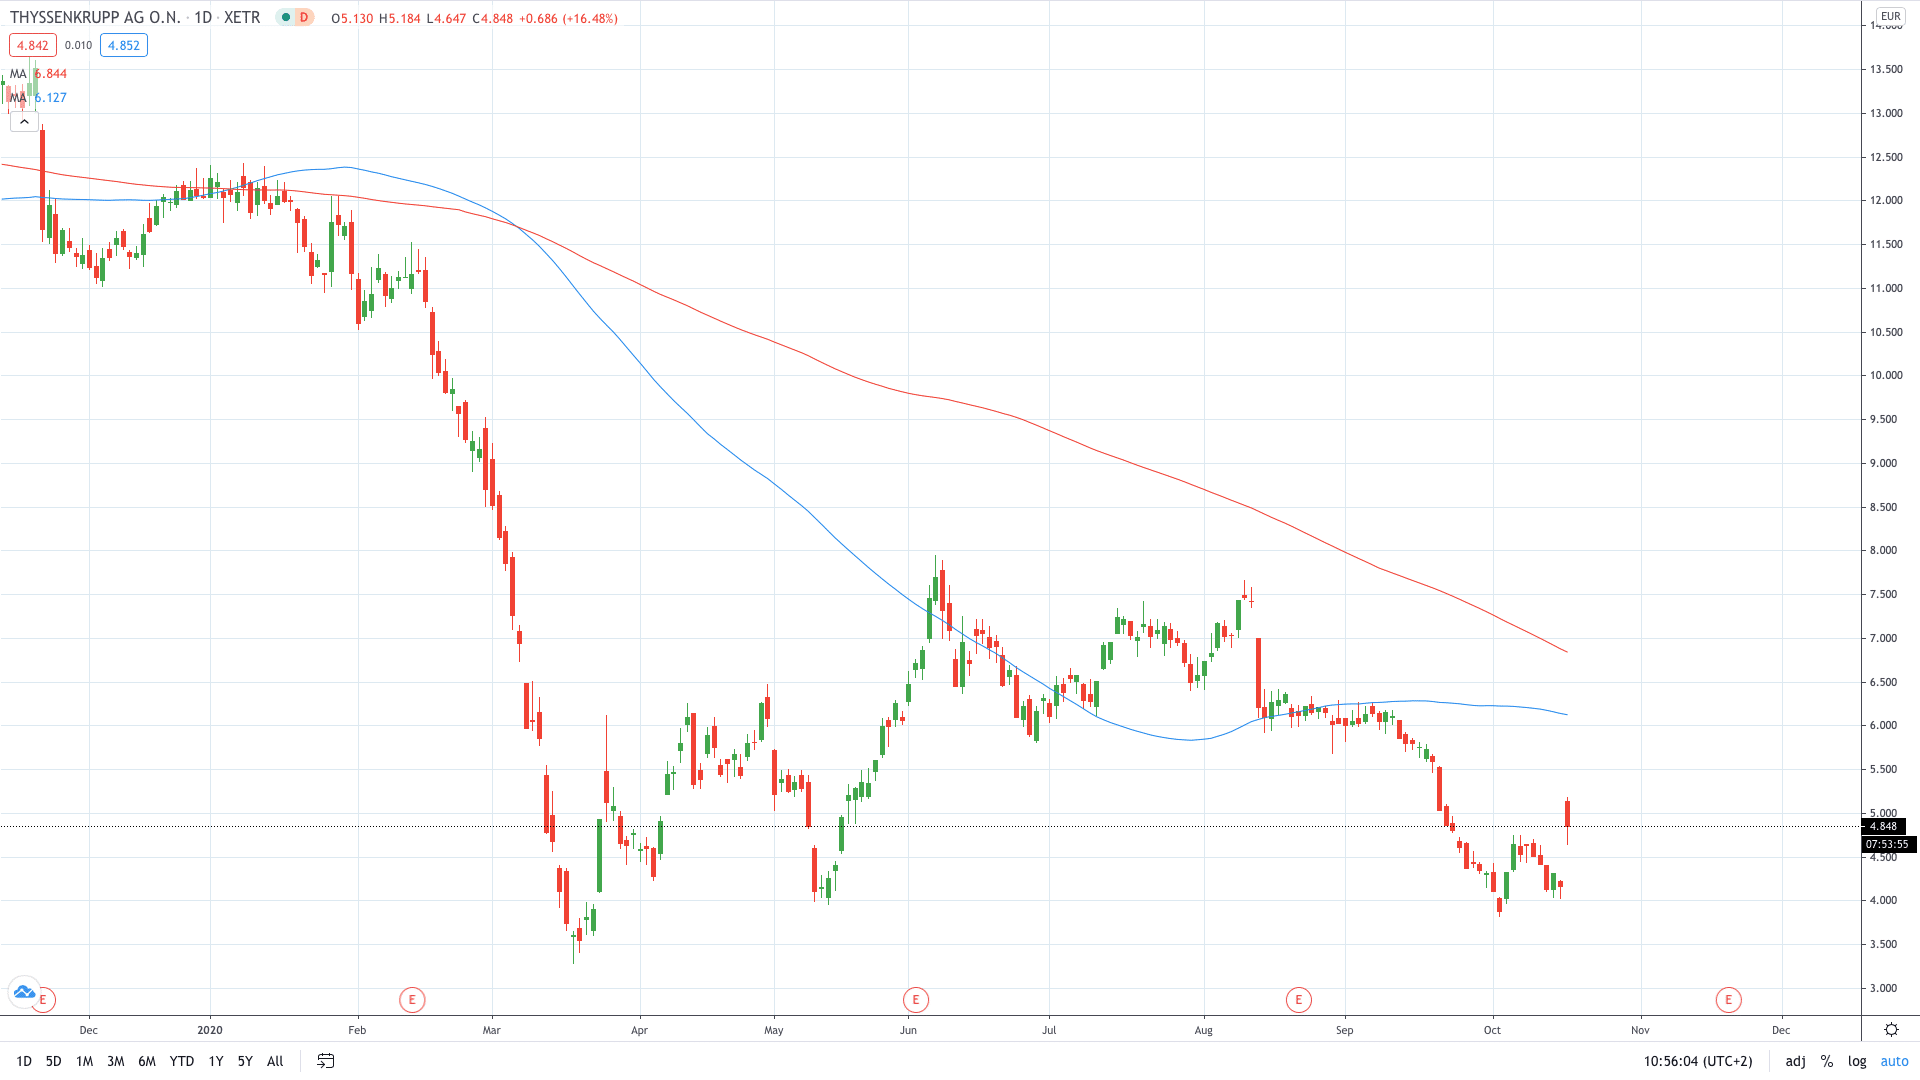Select the 5D time range
This screenshot has width=1920, height=1080.
(54, 1061)
